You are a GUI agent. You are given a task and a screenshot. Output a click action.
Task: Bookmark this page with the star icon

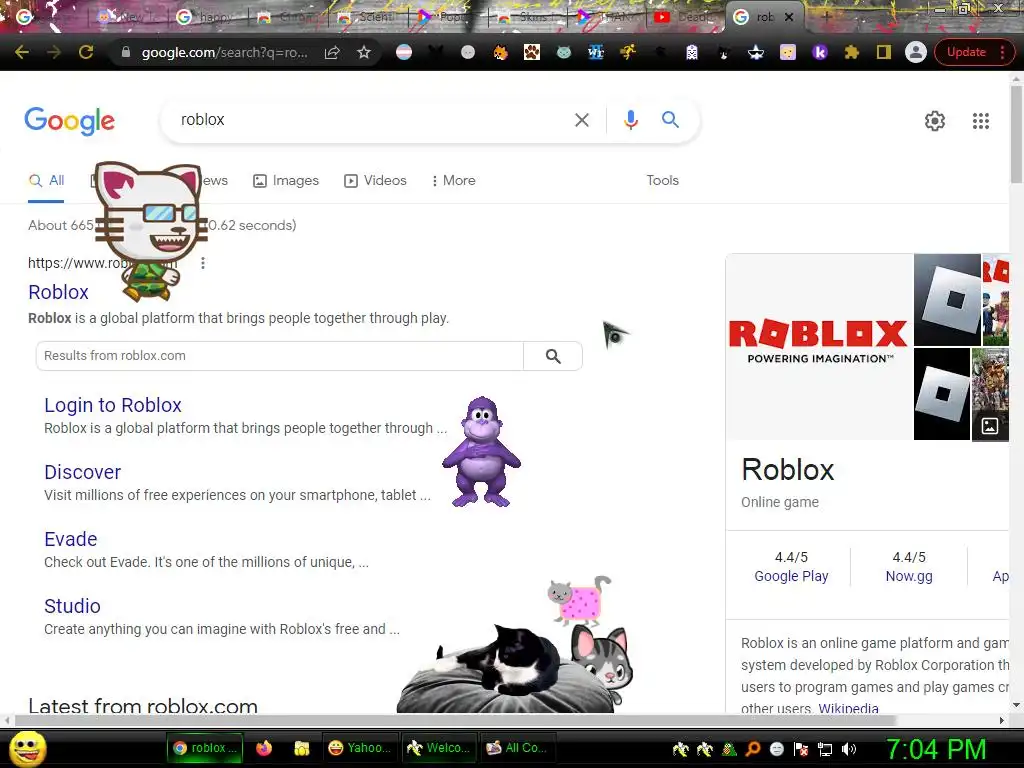[364, 52]
